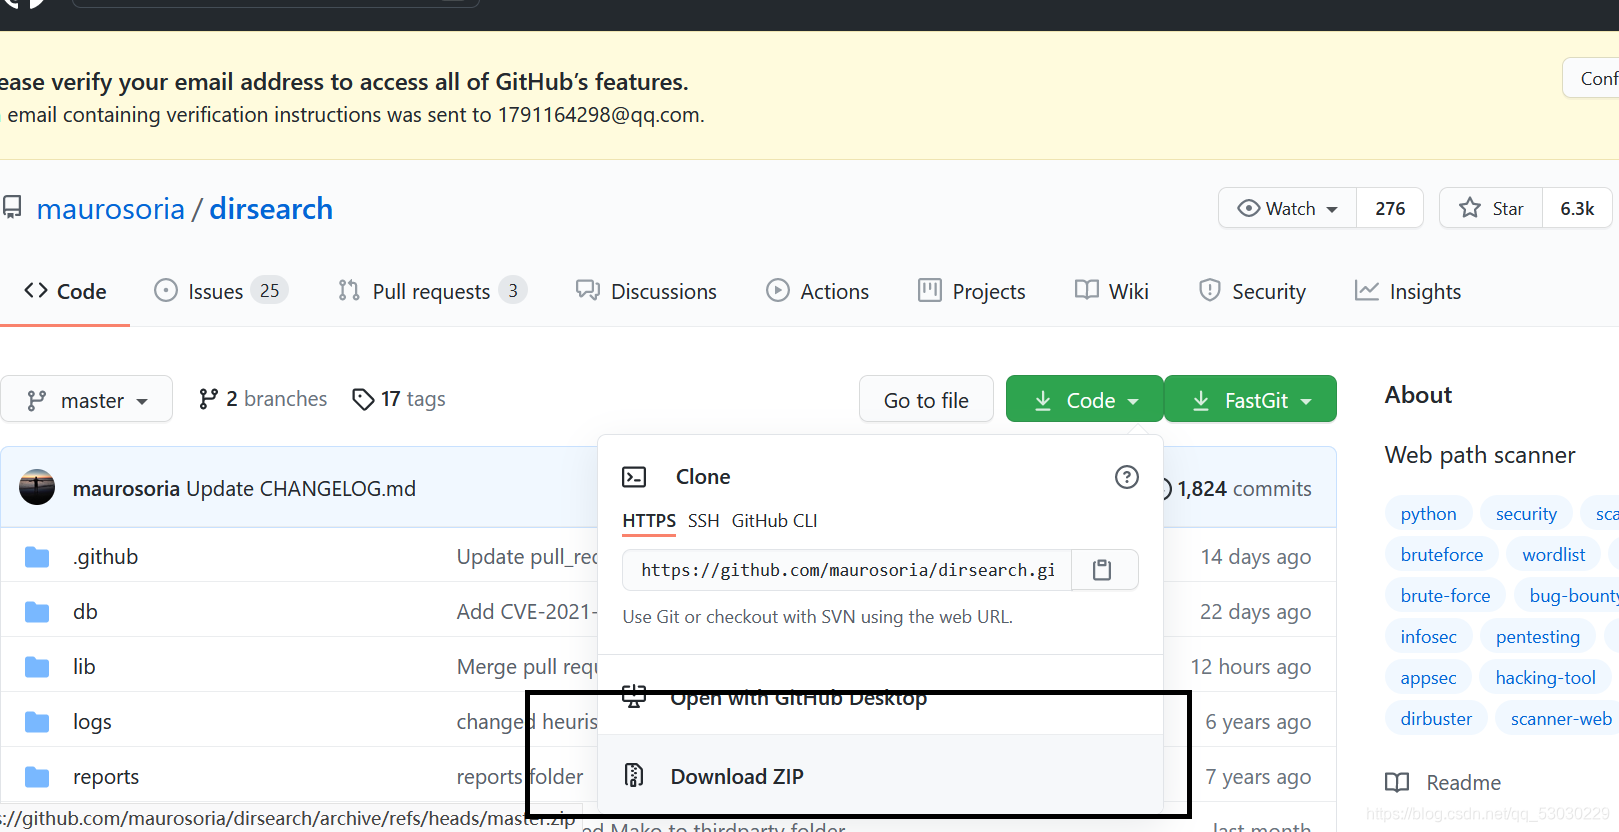Expand the Watch dropdown
This screenshot has width=1619, height=832.
pyautogui.click(x=1288, y=208)
